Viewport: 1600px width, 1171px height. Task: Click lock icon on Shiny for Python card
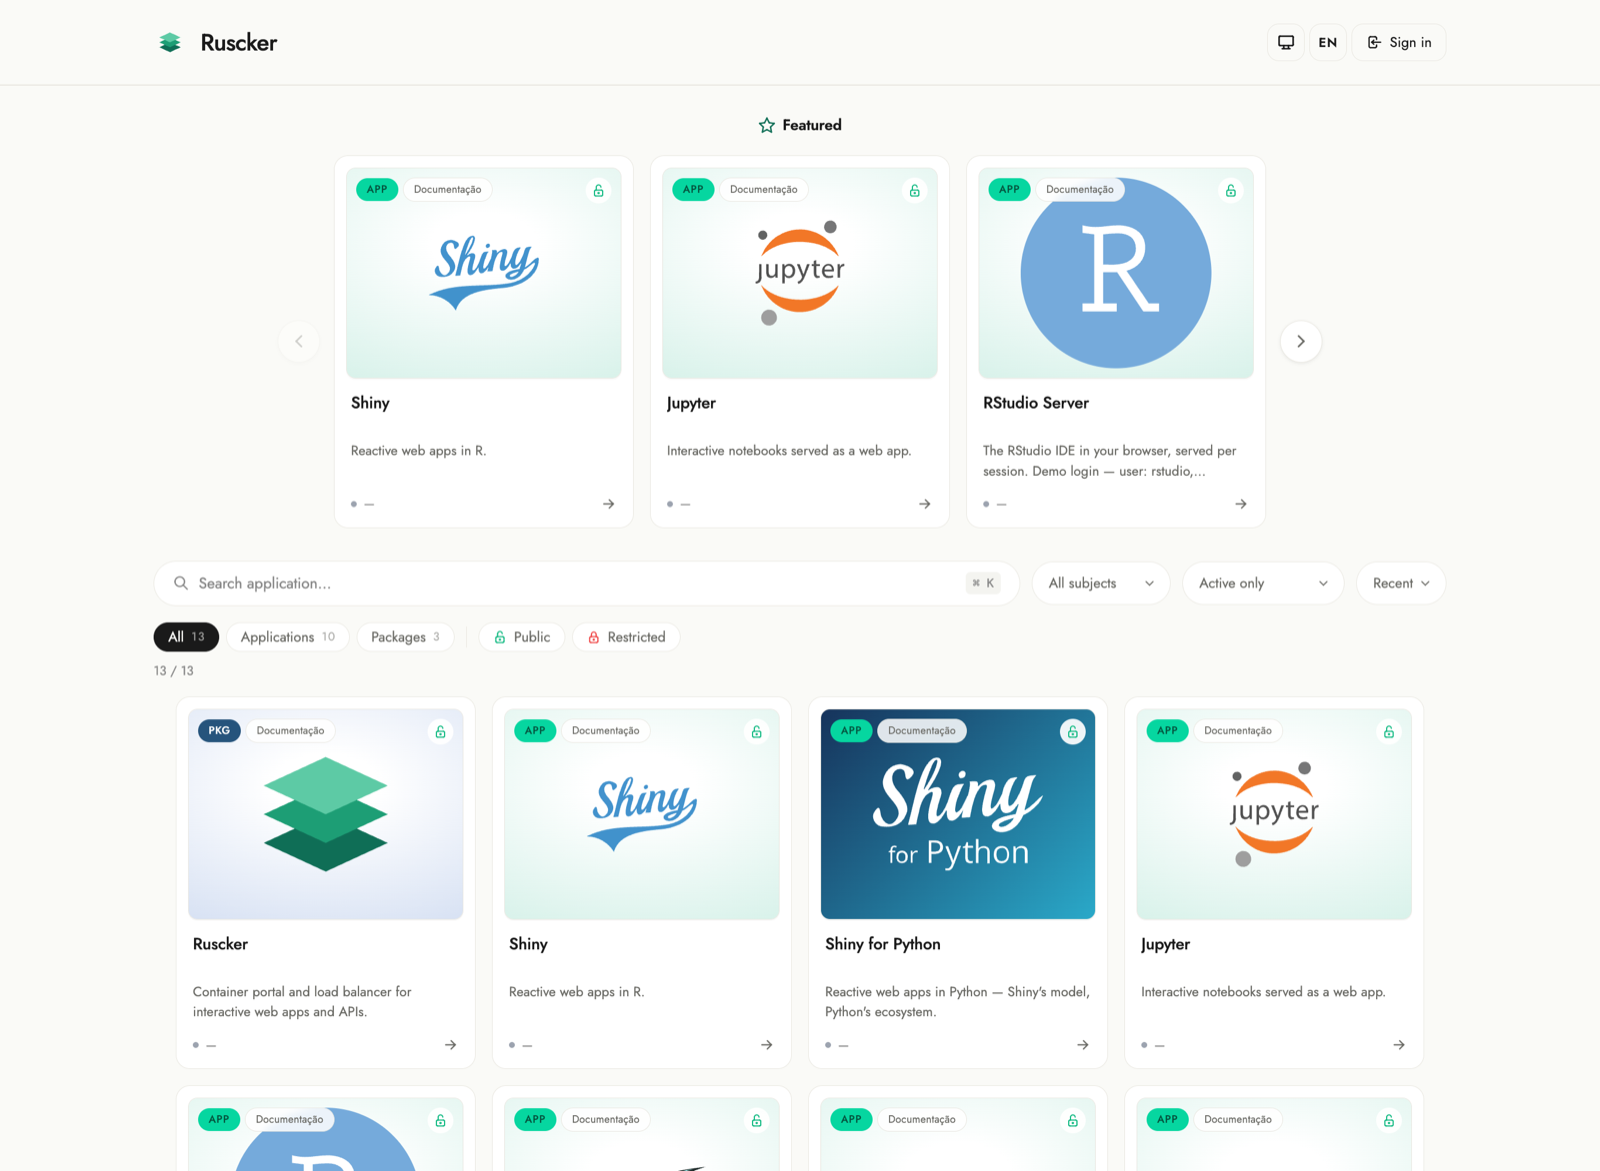[x=1072, y=732]
